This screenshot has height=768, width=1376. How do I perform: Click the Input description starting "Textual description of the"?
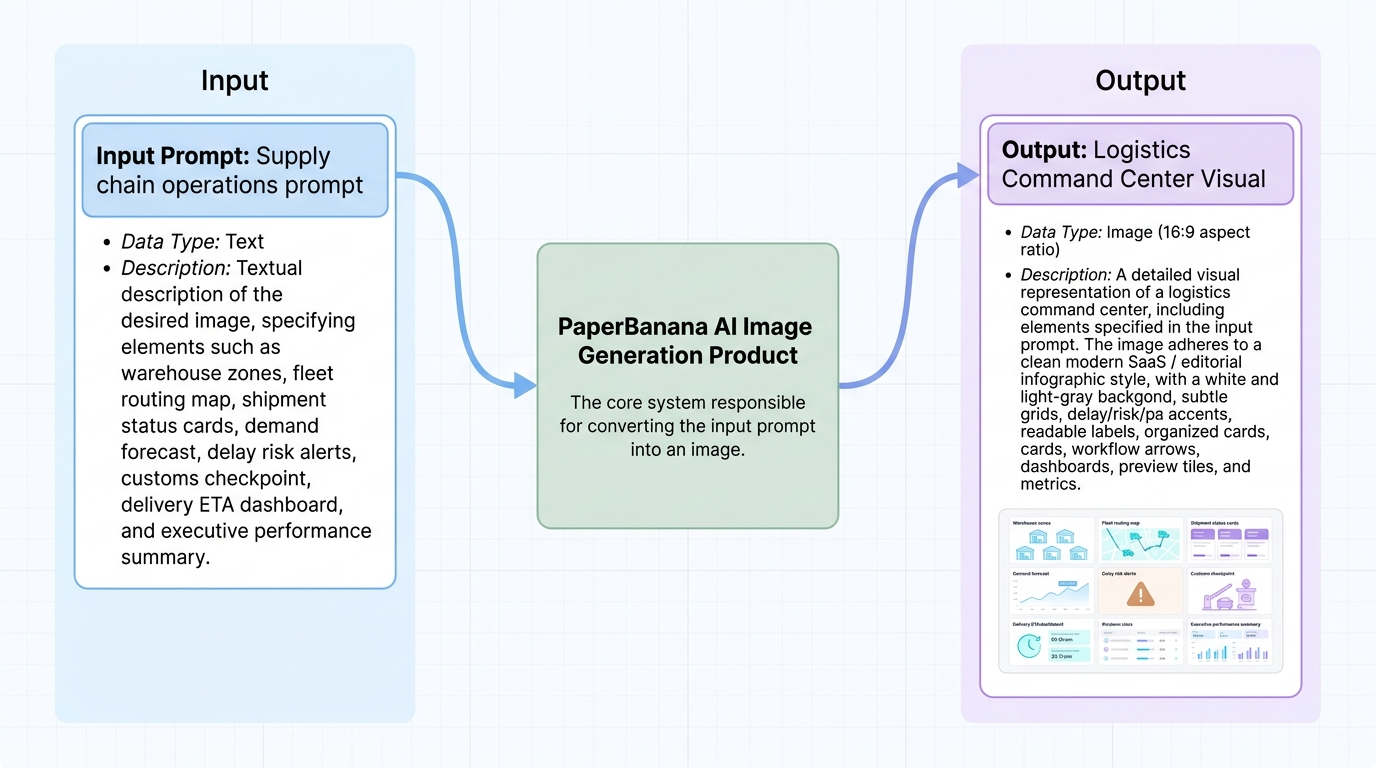tap(246, 412)
